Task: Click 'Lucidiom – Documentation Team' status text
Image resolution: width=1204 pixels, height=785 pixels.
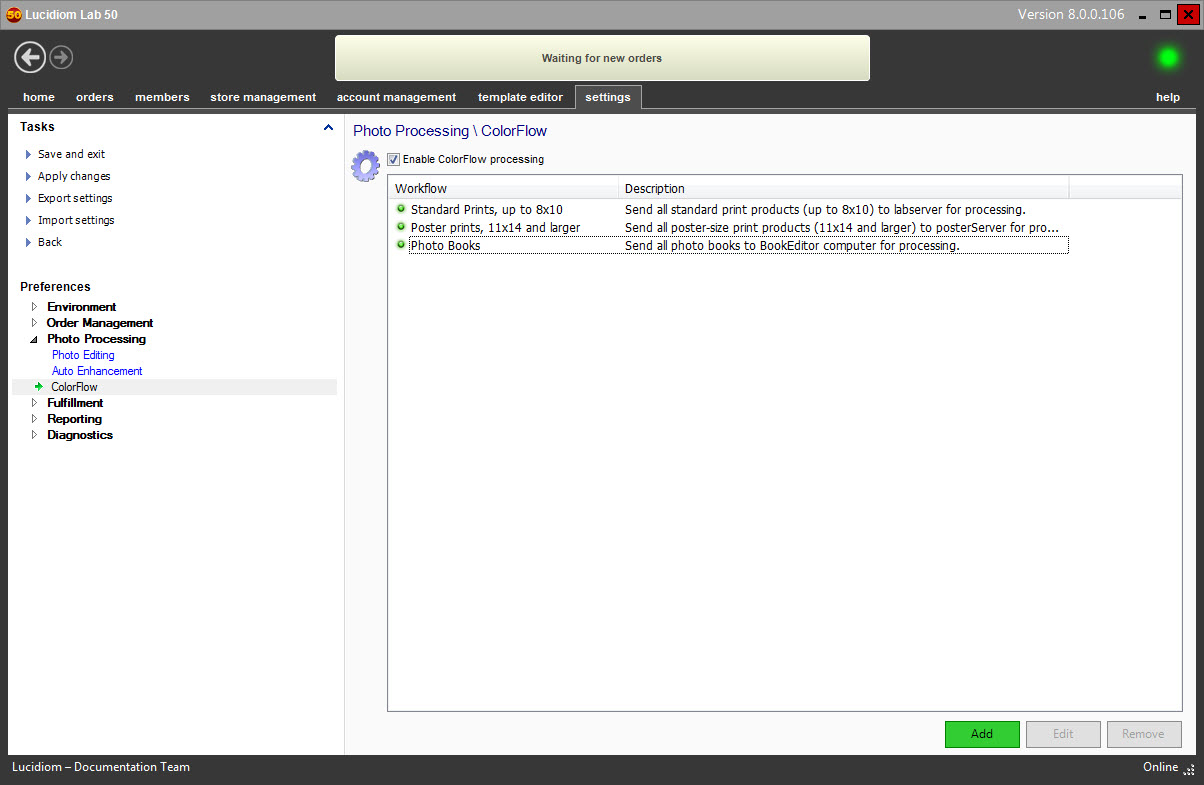Action: tap(101, 767)
